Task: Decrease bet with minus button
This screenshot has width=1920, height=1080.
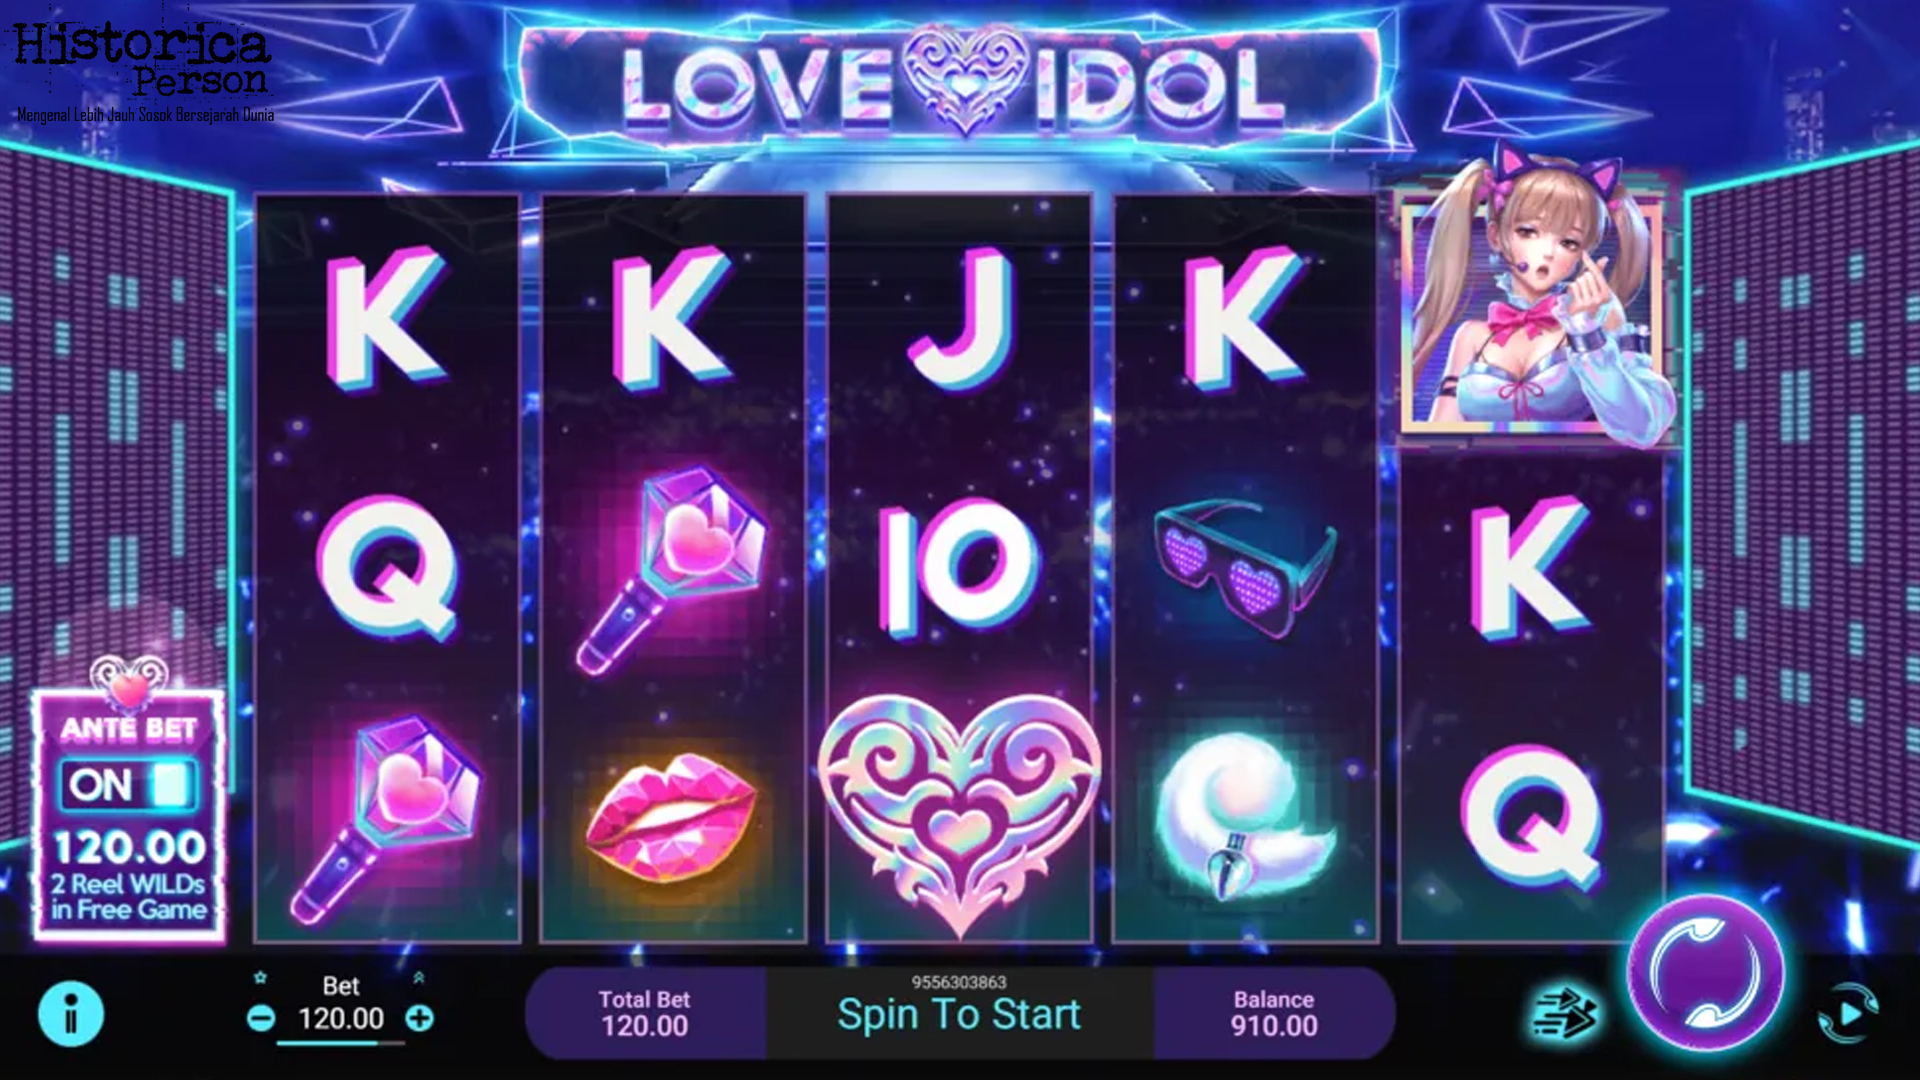Action: click(x=261, y=1018)
